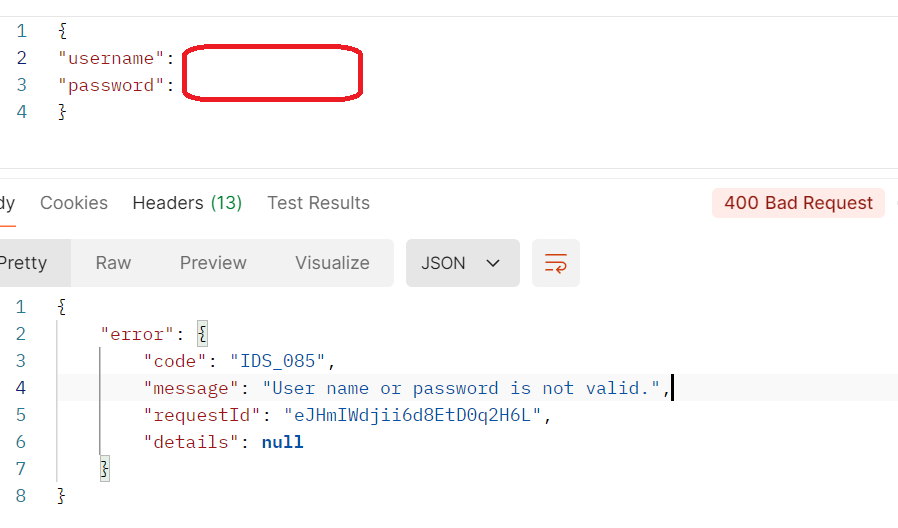This screenshot has width=898, height=528.
Task: Select the Raw view tab
Action: pos(113,263)
